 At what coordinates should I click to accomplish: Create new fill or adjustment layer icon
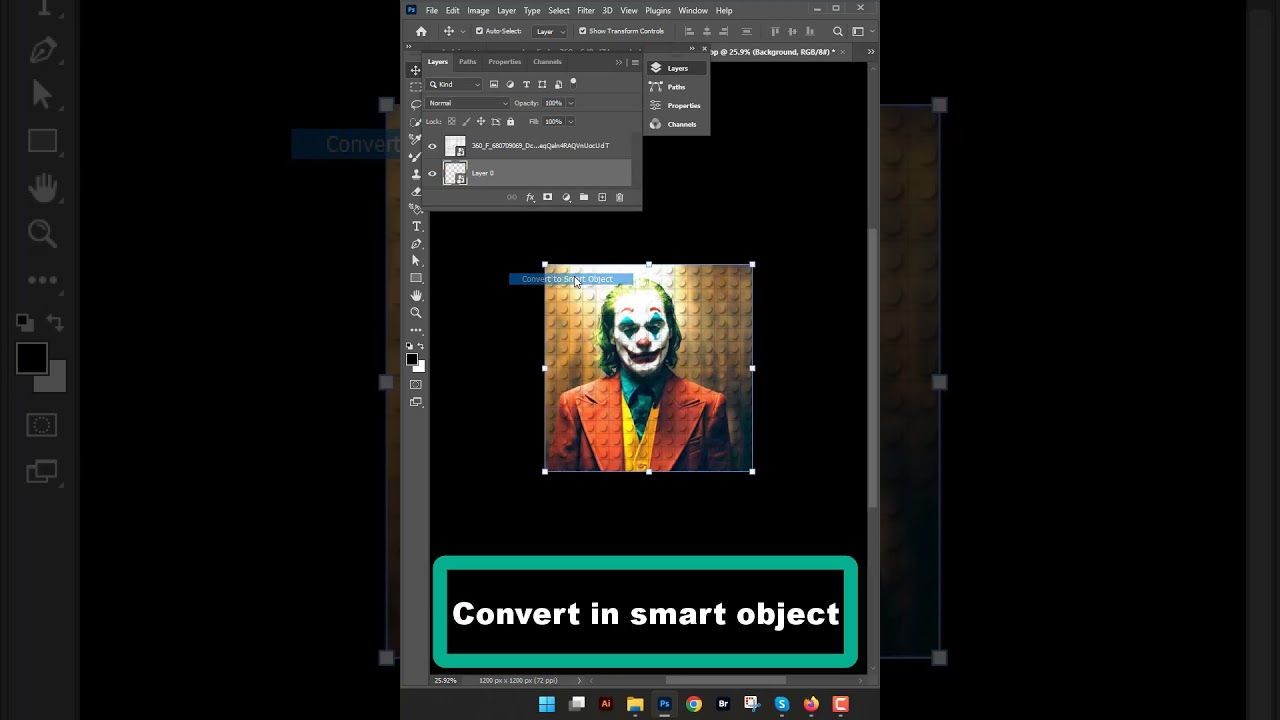566,197
